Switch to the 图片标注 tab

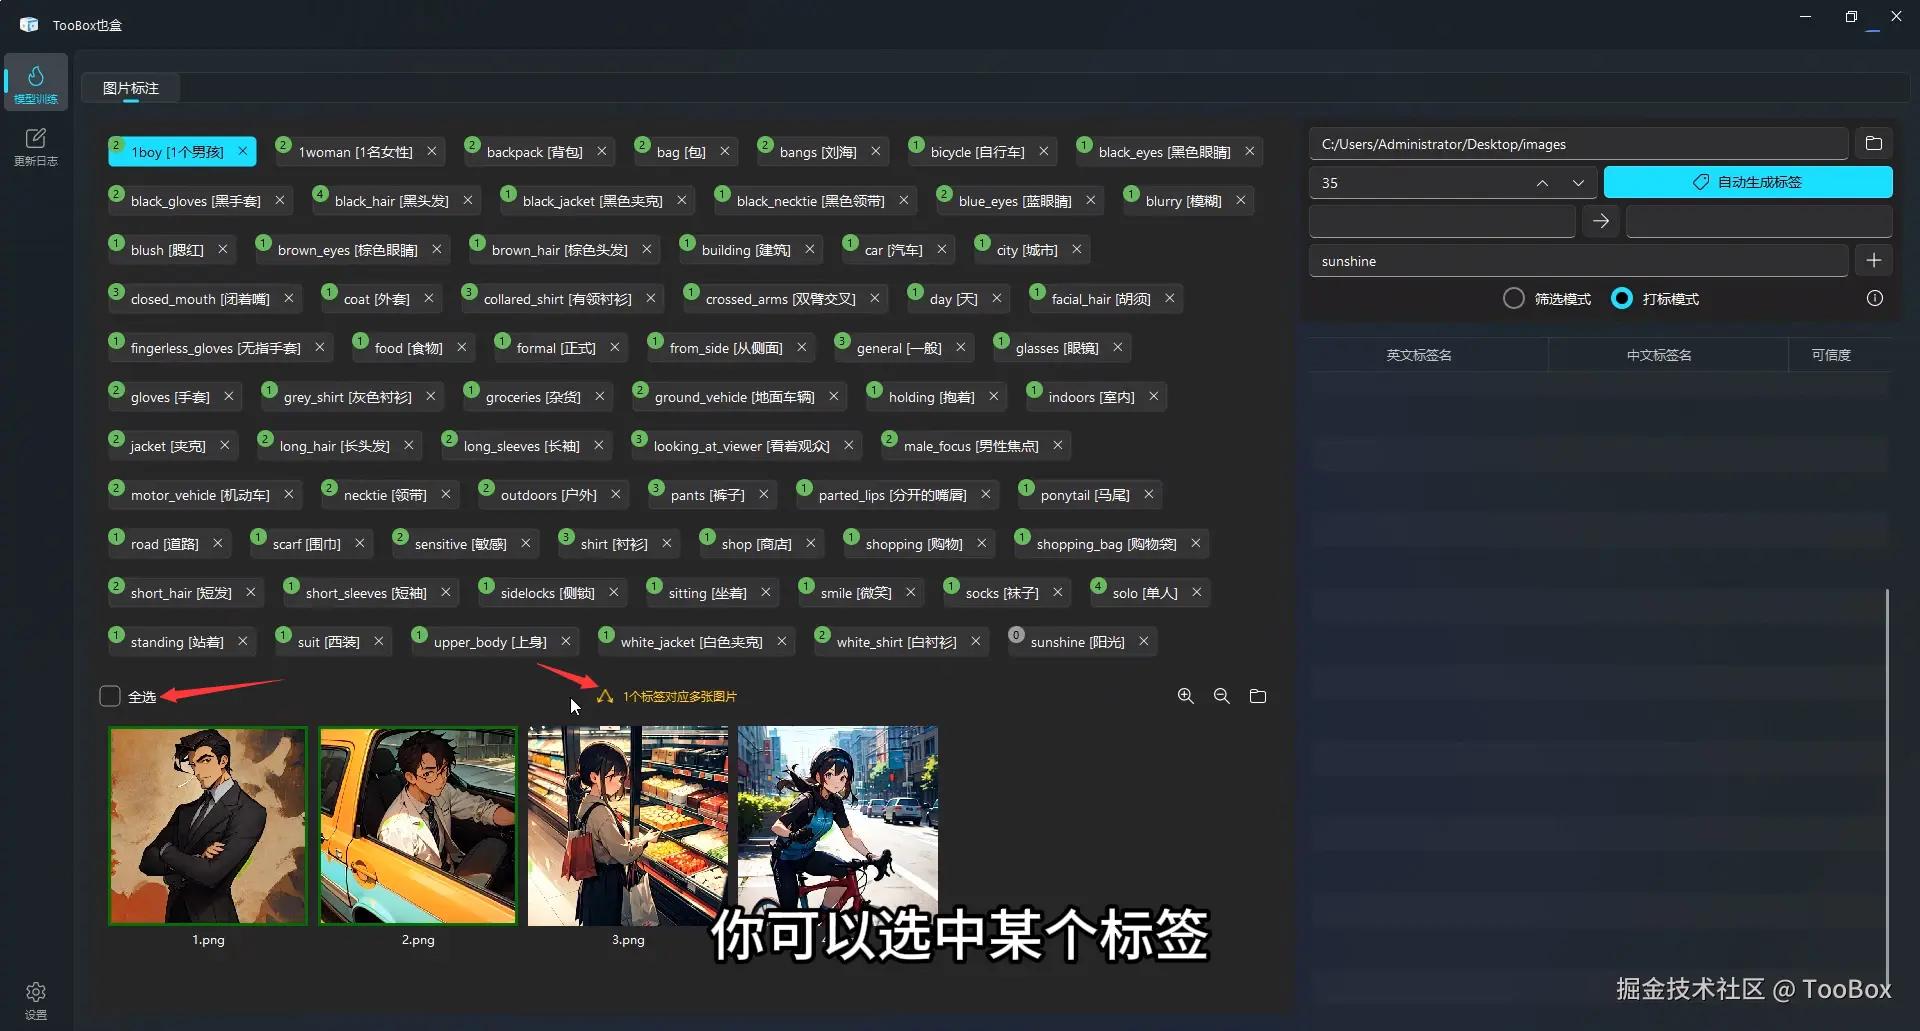click(130, 88)
